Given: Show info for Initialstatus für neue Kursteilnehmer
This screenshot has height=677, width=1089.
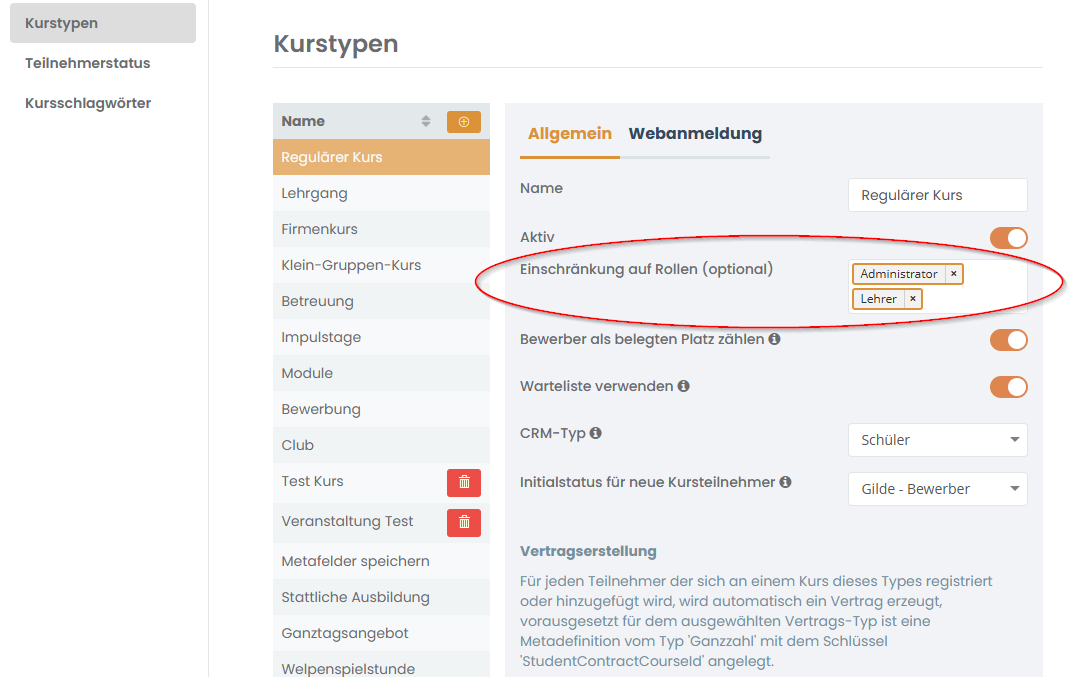Looking at the screenshot, I should click(x=785, y=482).
